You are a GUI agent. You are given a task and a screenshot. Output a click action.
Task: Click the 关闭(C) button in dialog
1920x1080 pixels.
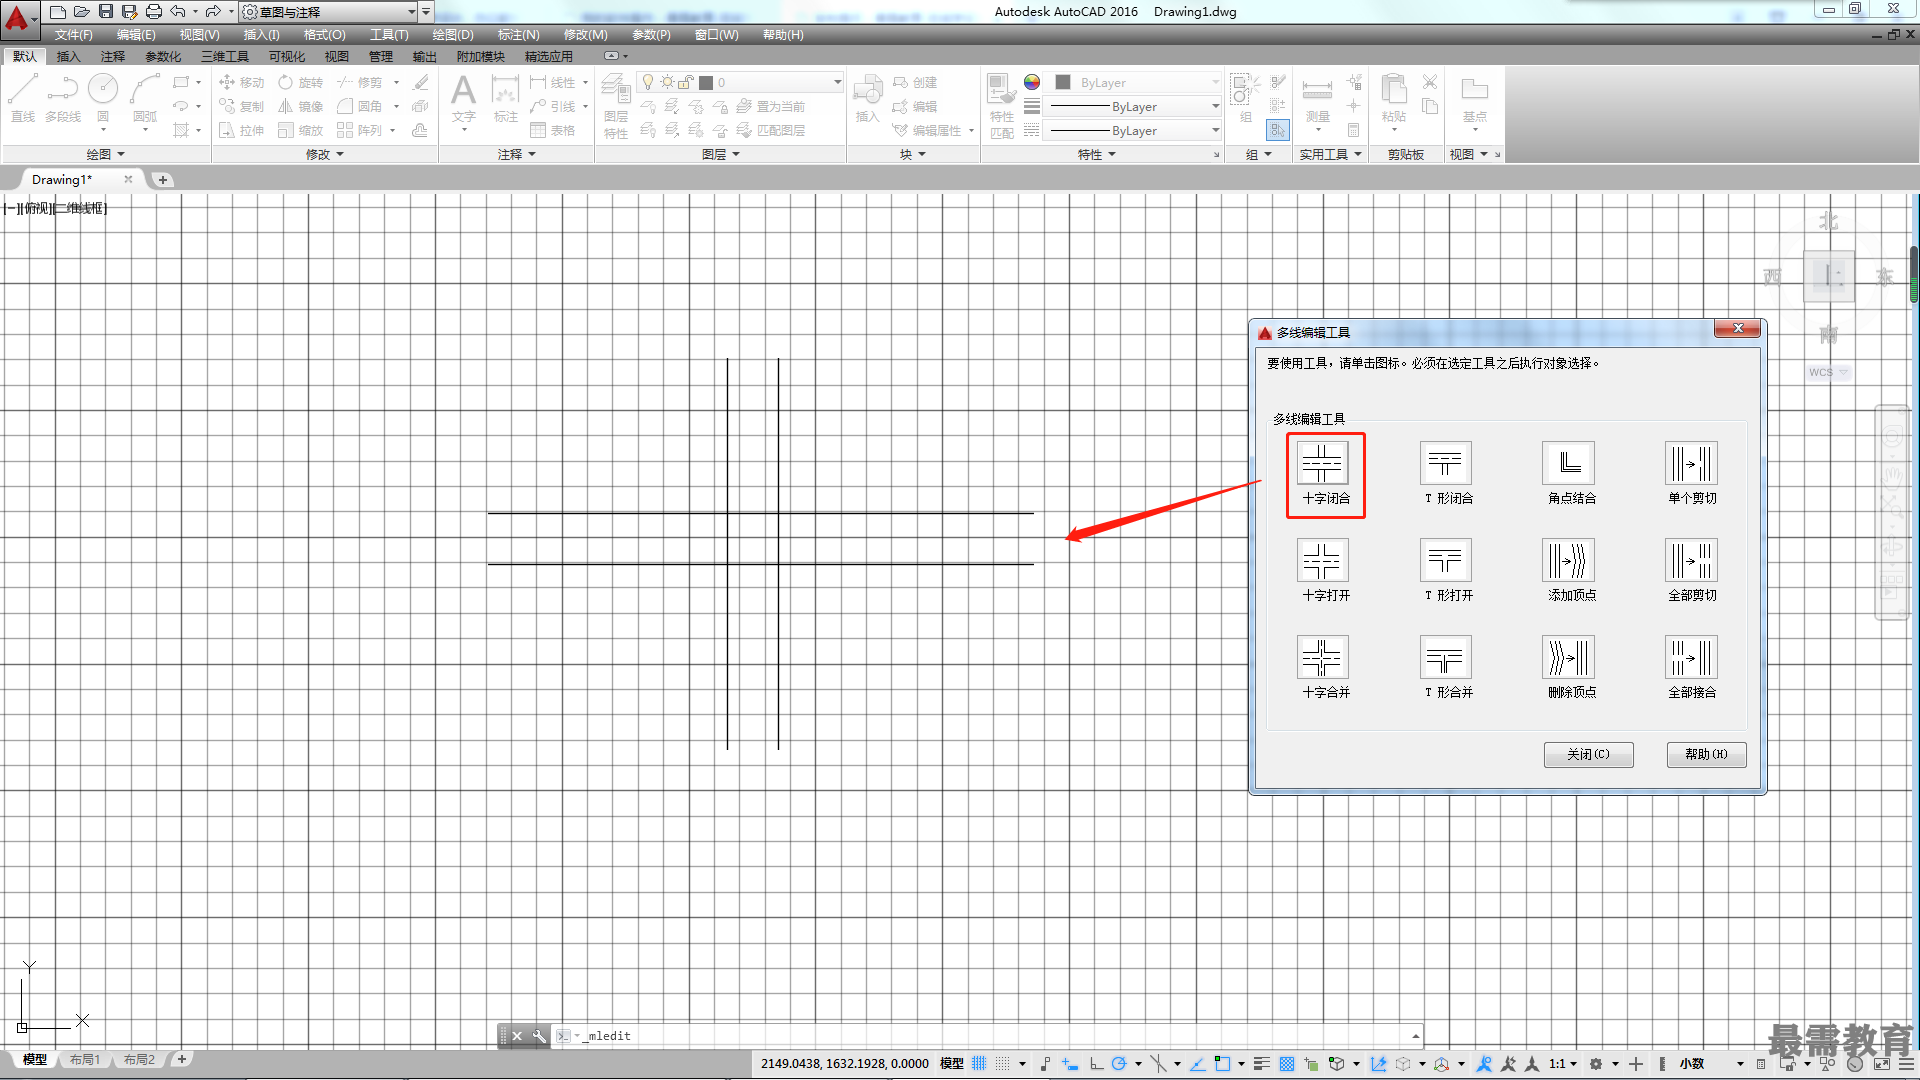(1588, 754)
